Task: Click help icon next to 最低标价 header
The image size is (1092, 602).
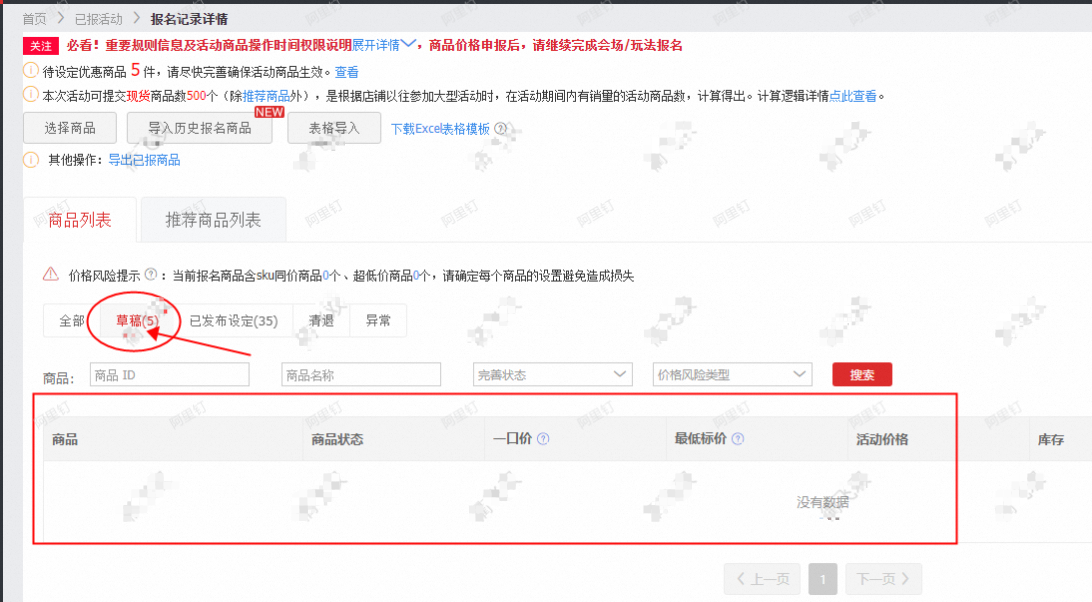Action: (x=738, y=439)
